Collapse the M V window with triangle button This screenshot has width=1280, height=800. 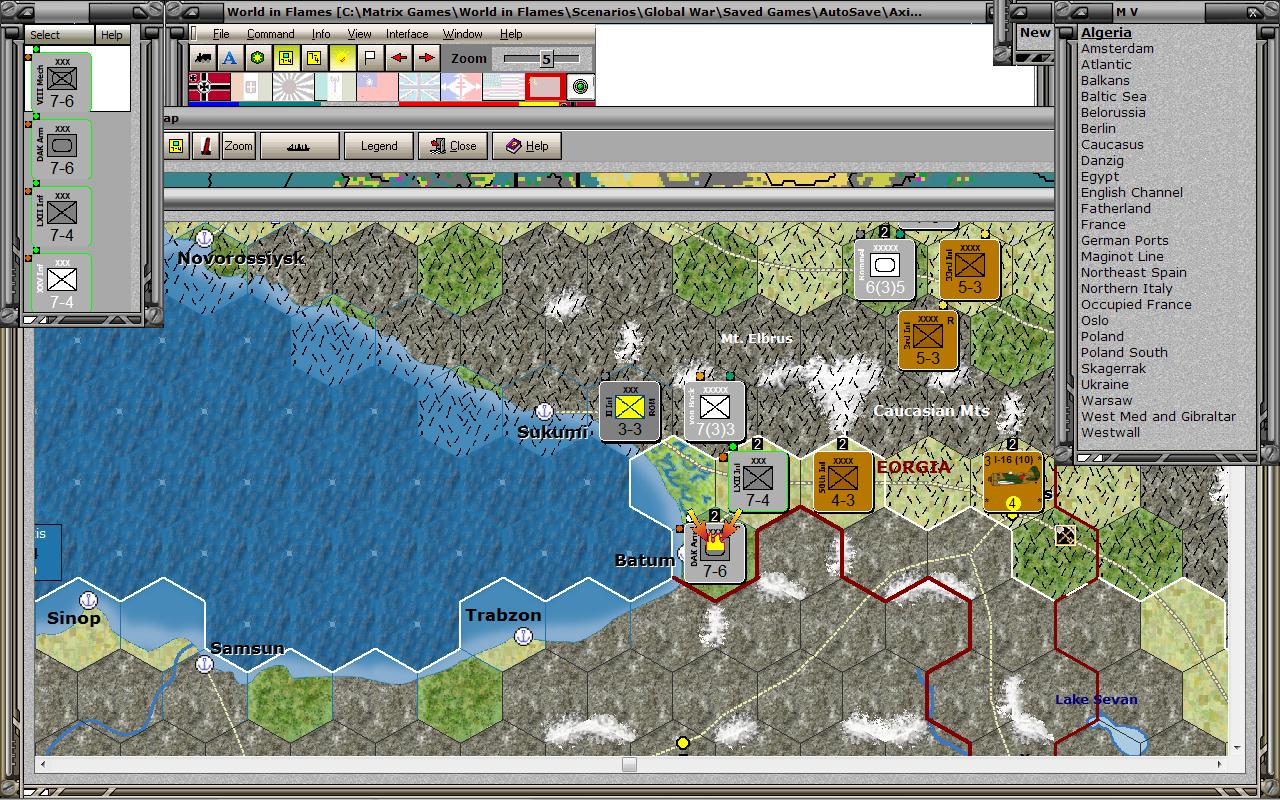click(x=1082, y=12)
